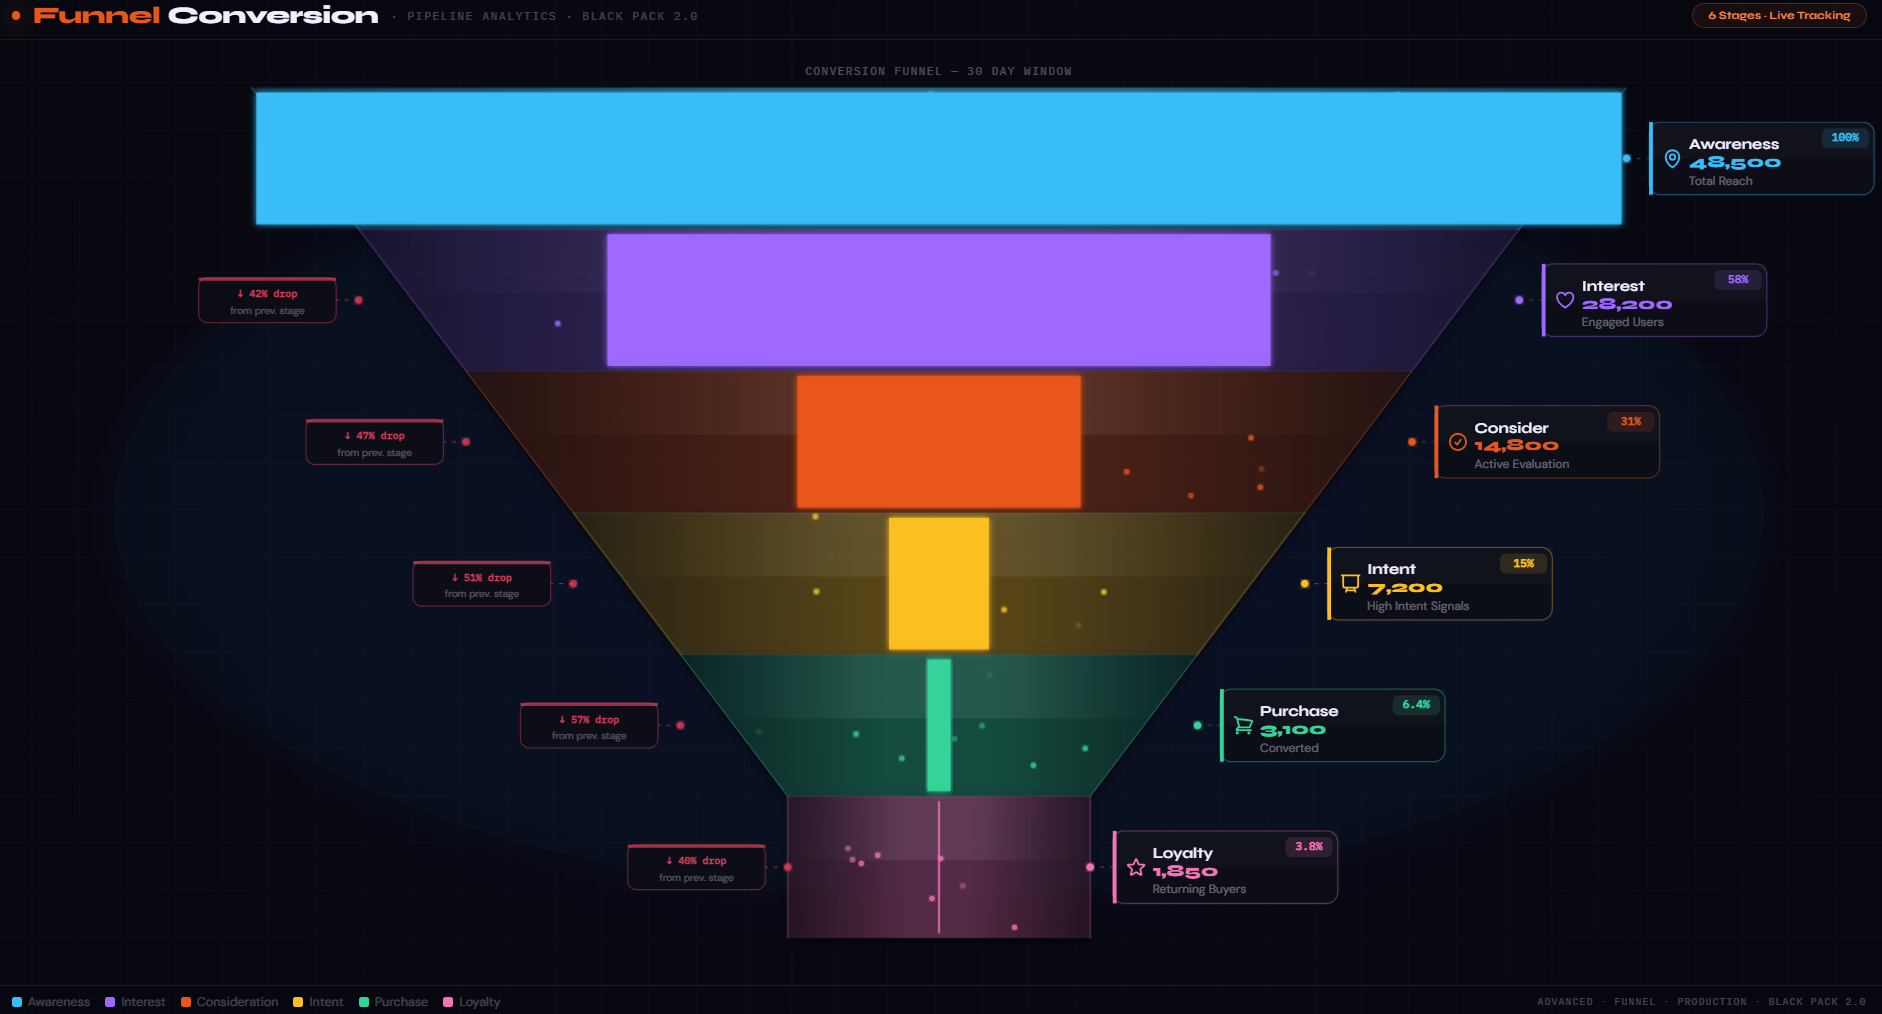The height and width of the screenshot is (1014, 1882).
Task: Click the orange dot logo beside Funnel Conversion
Action: coord(14,15)
